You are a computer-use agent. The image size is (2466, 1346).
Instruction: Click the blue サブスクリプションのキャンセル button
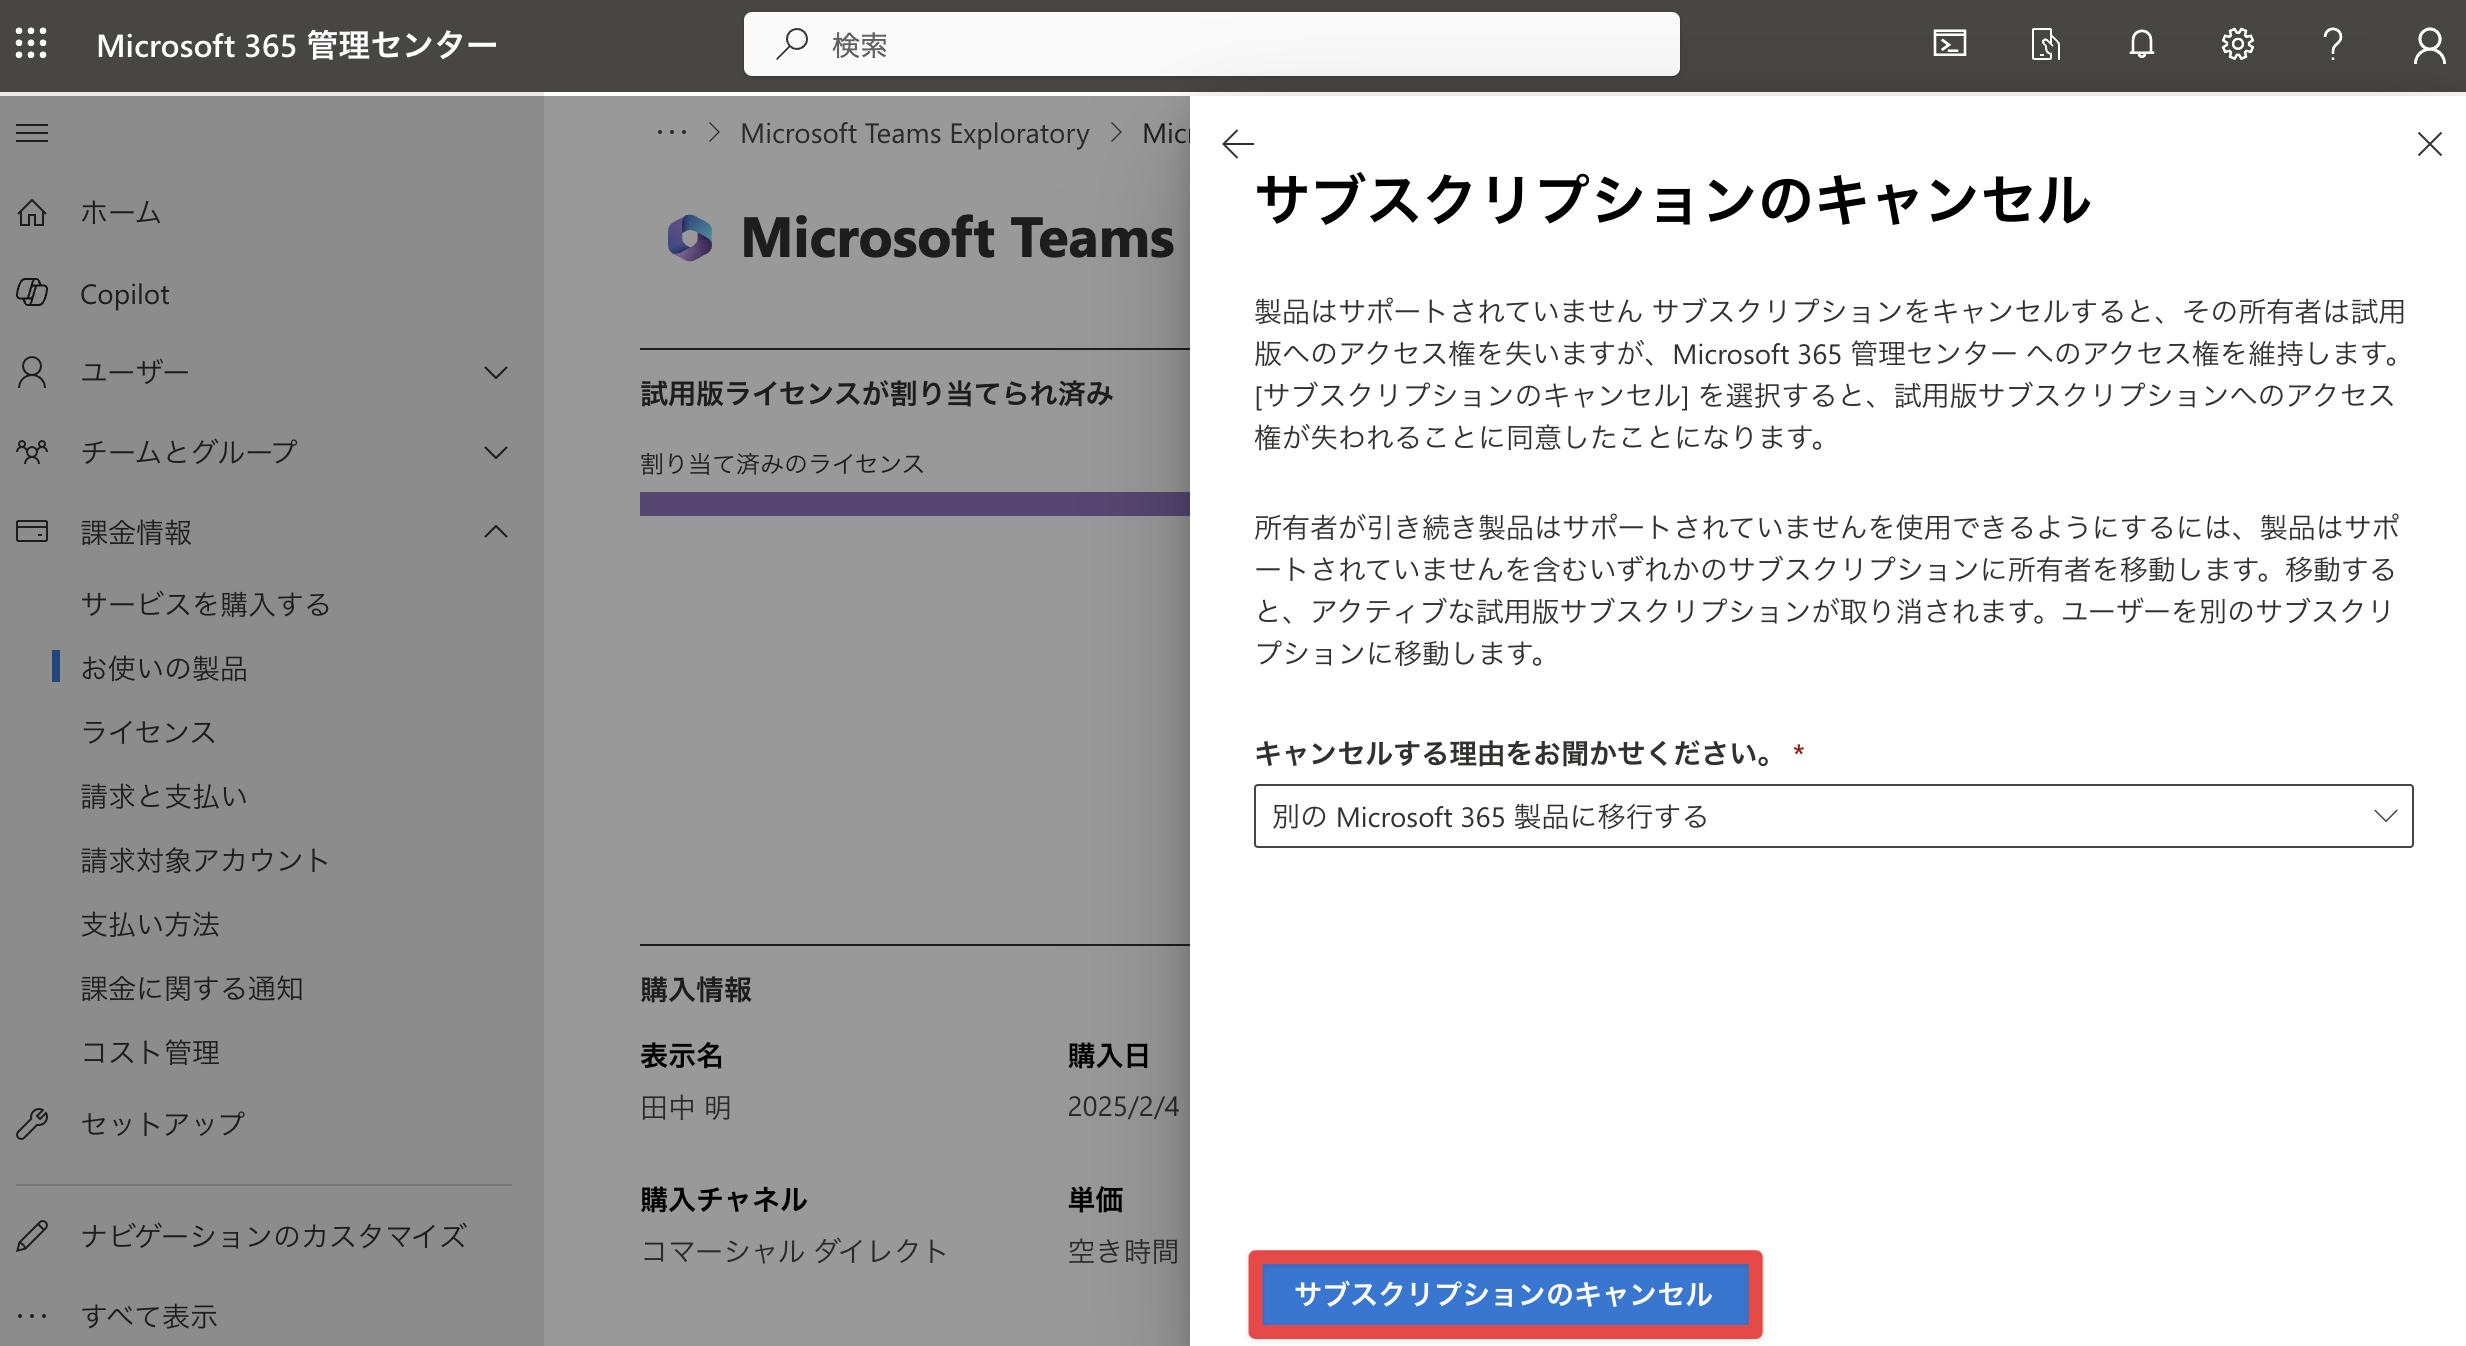tap(1505, 1294)
